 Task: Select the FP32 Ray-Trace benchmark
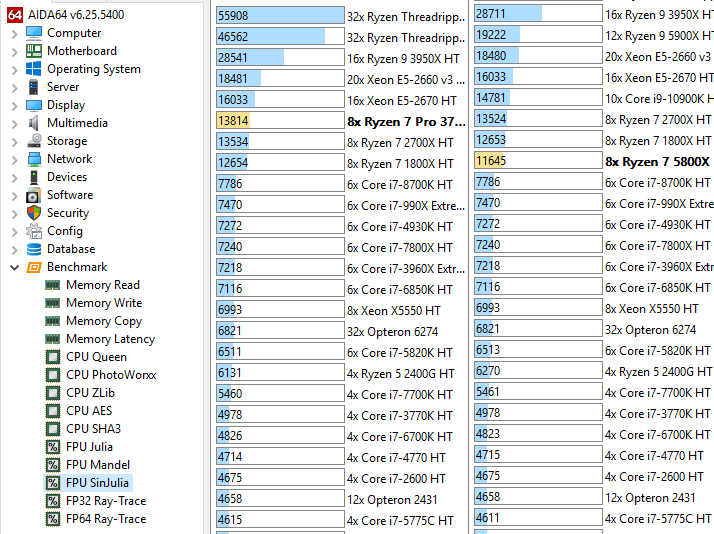click(x=106, y=501)
